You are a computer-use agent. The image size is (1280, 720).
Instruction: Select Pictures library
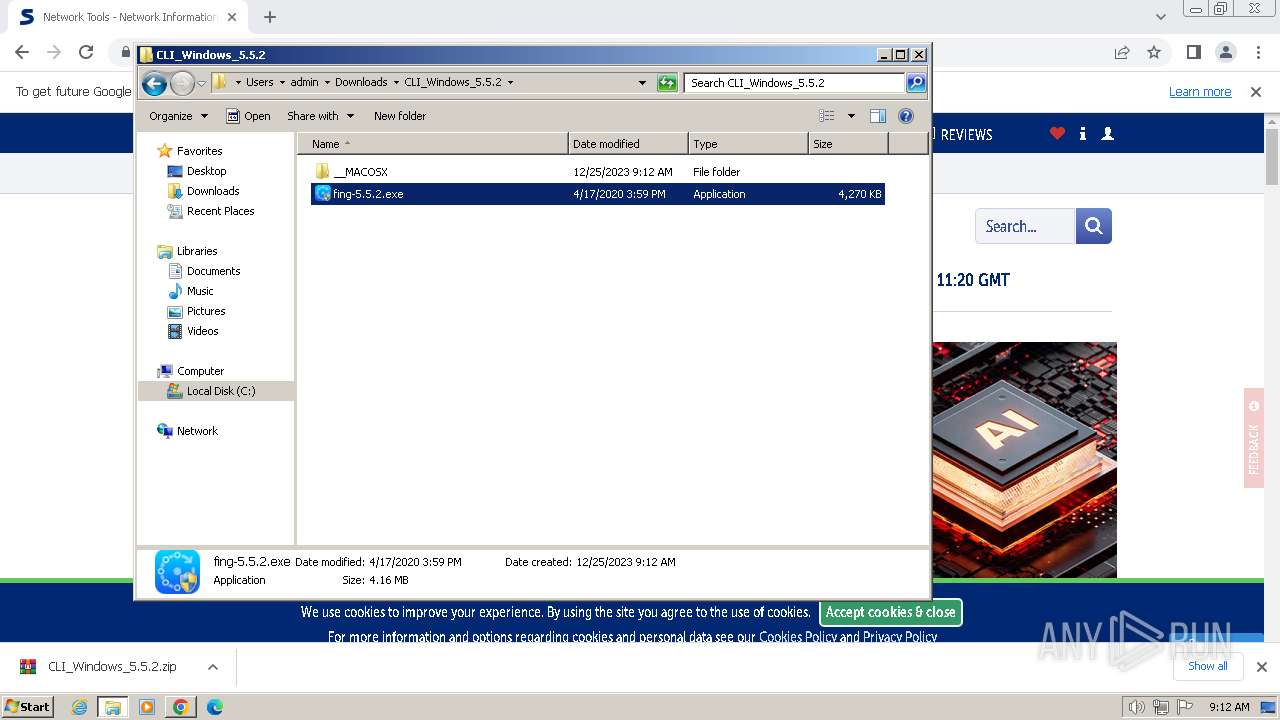coord(206,311)
